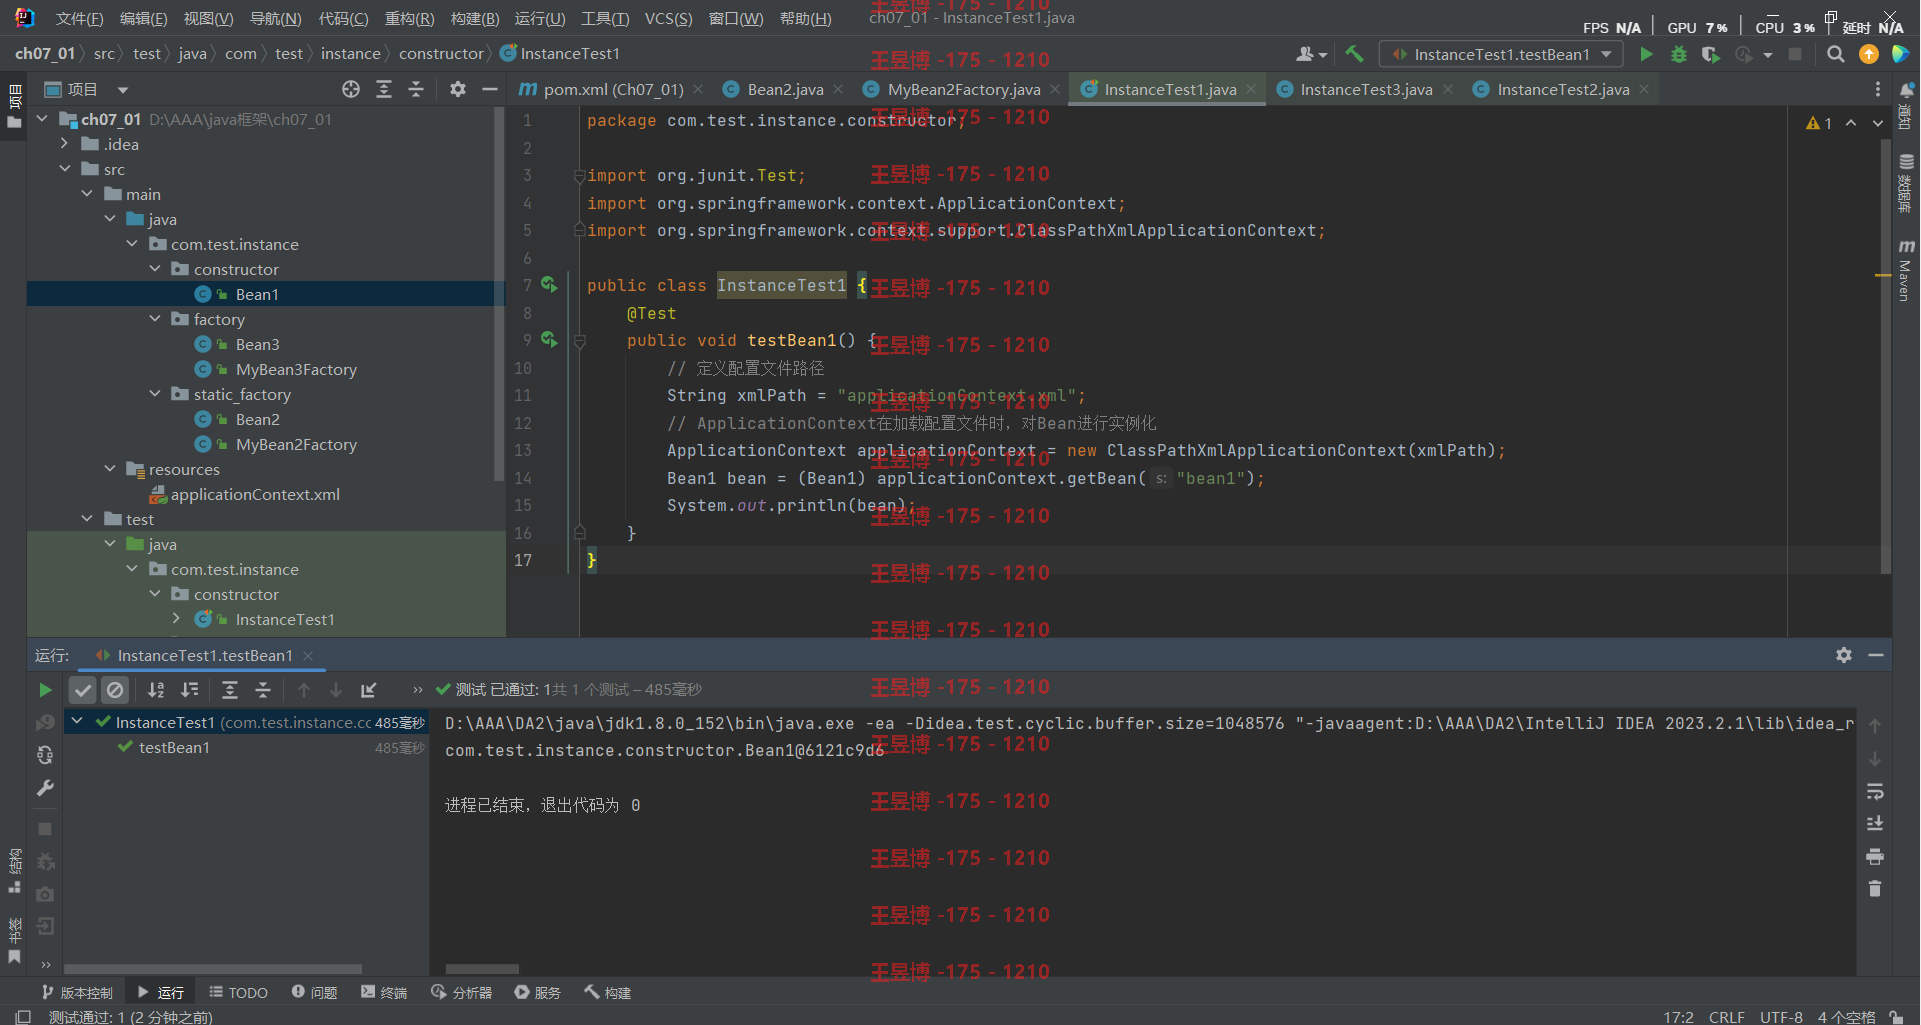Click the stop process icon in top toolbar
The image size is (1921, 1025).
[1795, 54]
